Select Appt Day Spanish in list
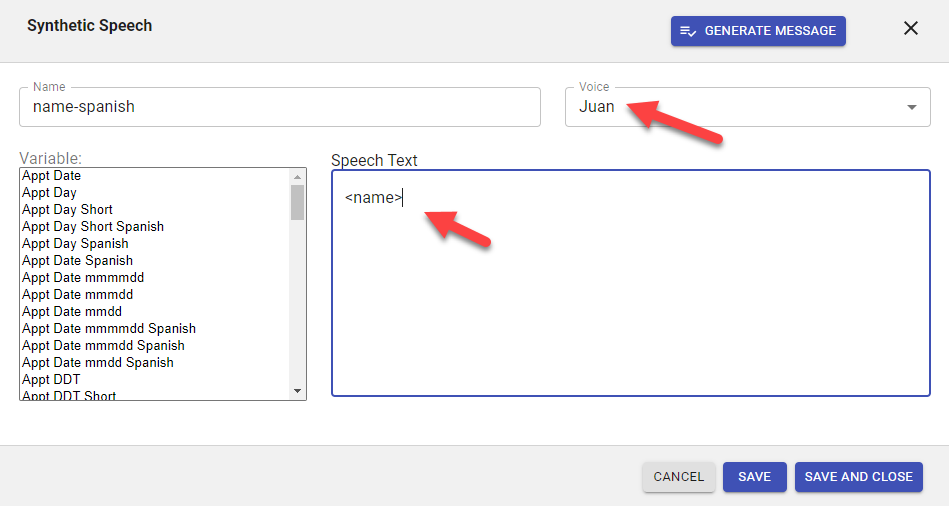This screenshot has width=949, height=506. [x=75, y=244]
